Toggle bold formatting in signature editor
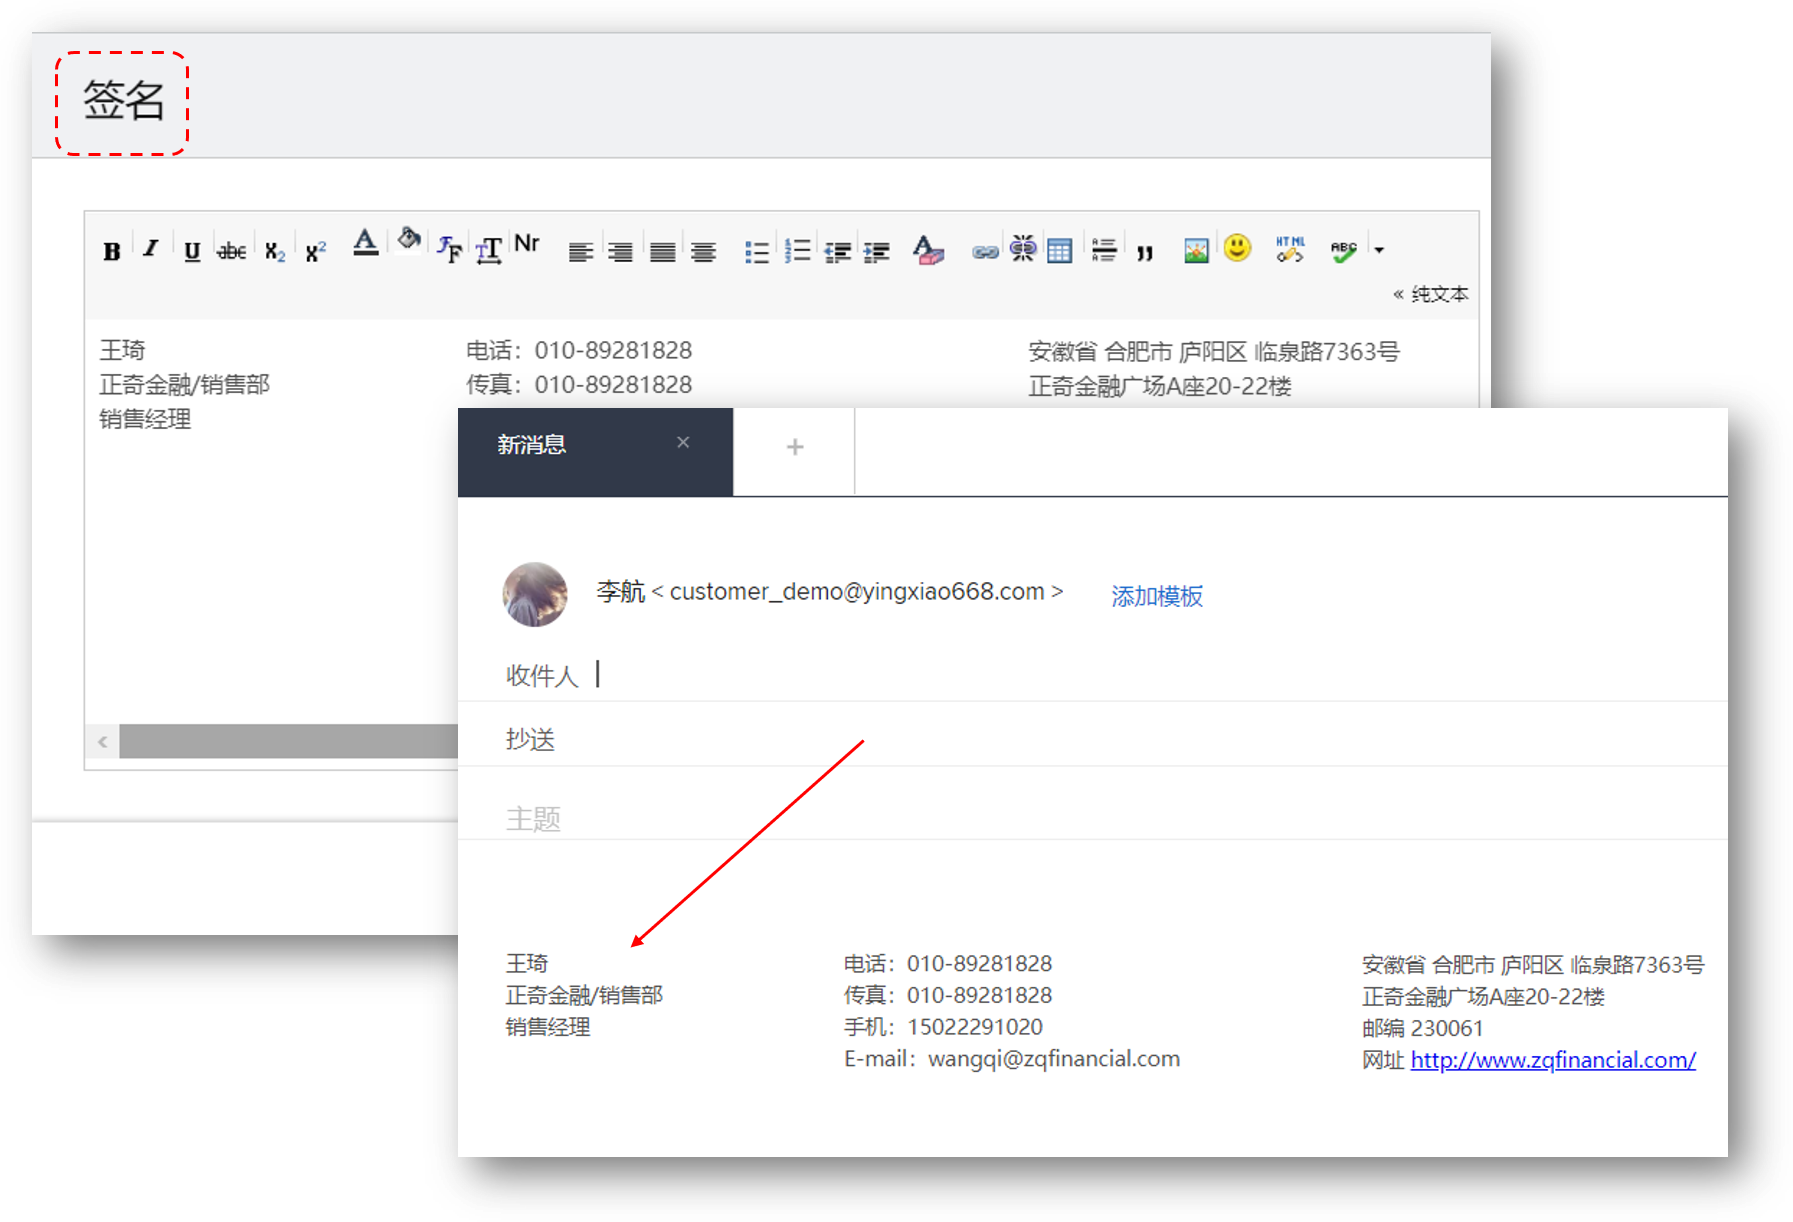Screen dimensions: 1793x1222 tap(112, 251)
